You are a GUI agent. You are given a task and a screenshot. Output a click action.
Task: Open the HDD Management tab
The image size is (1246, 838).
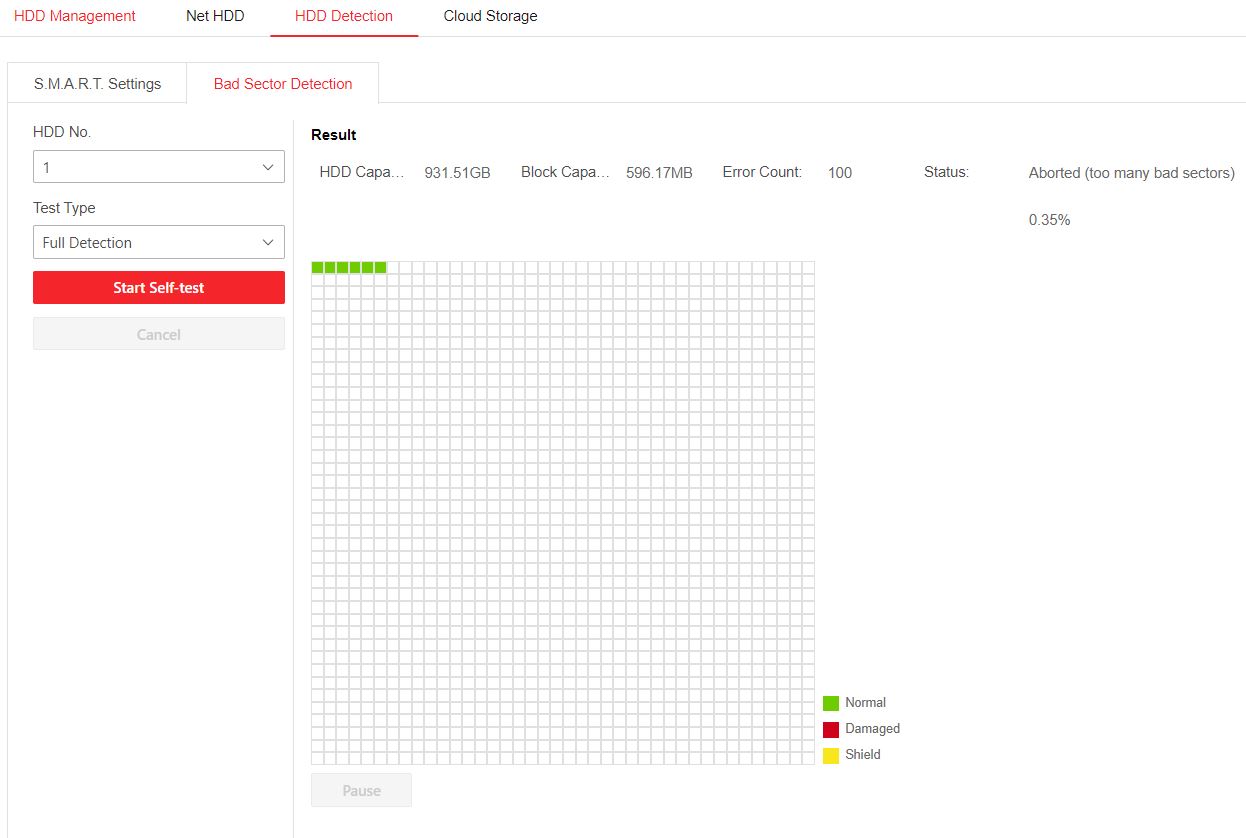pyautogui.click(x=75, y=16)
